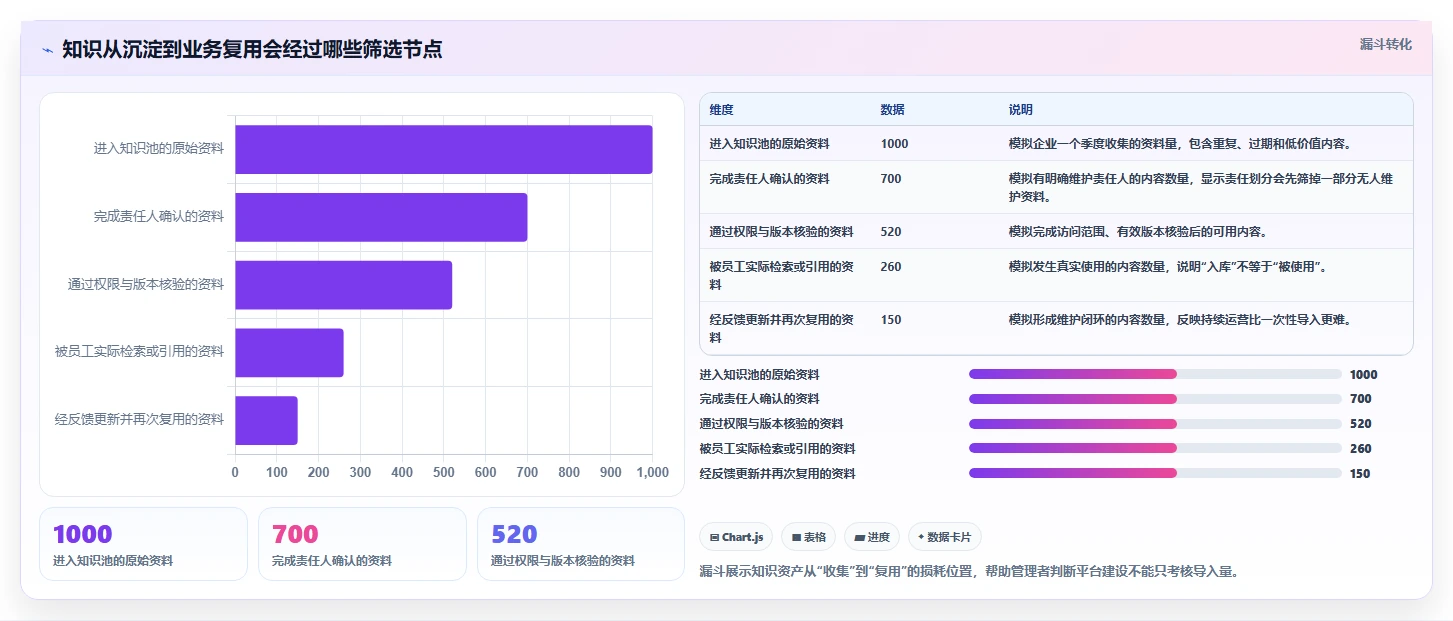
Task: Click the title 知识从沉淀到业务复用会经过哪些筛选节点
Action: tap(252, 50)
